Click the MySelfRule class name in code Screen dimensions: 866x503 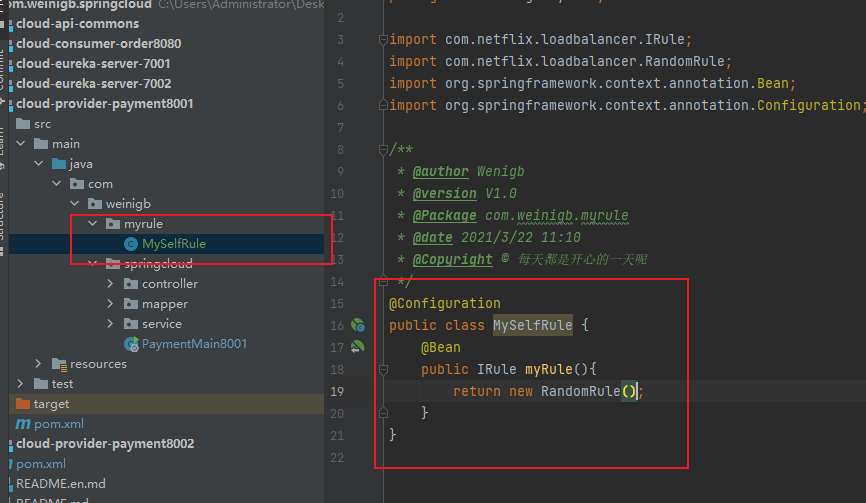pyautogui.click(x=532, y=325)
